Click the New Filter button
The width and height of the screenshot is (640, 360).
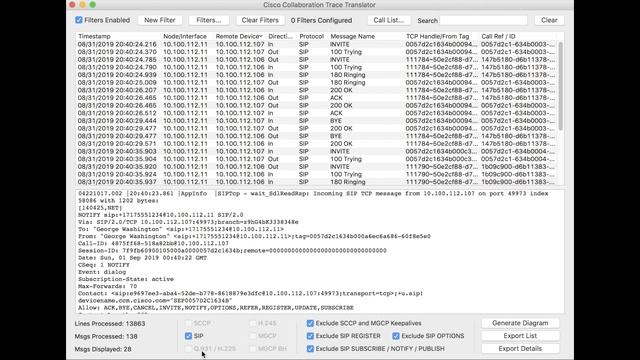pyautogui.click(x=160, y=20)
